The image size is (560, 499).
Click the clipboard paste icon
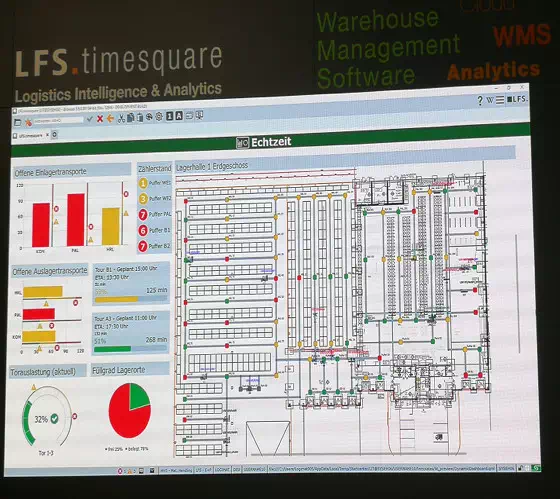[x=140, y=118]
